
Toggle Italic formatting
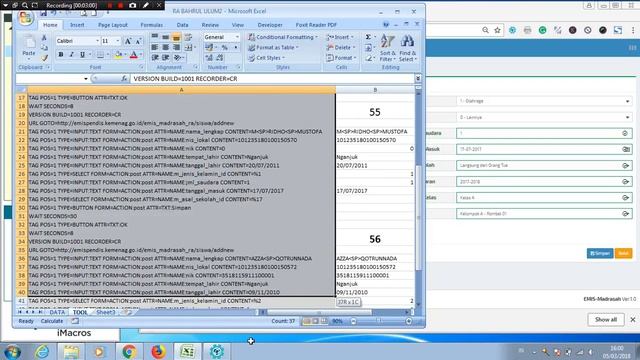pos(71,55)
